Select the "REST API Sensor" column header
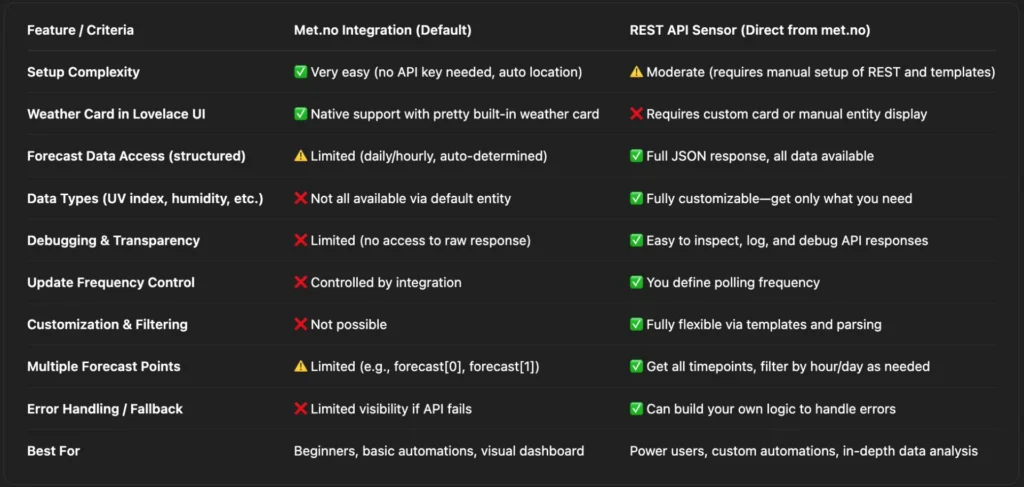 pyautogui.click(x=749, y=30)
